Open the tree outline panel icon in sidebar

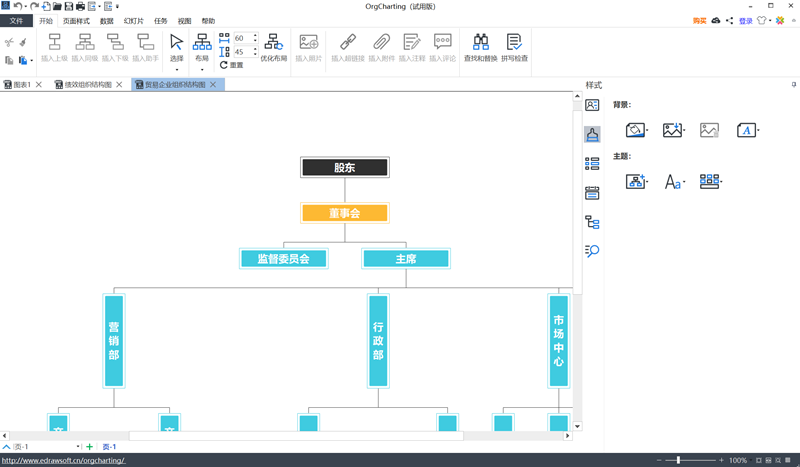click(592, 222)
